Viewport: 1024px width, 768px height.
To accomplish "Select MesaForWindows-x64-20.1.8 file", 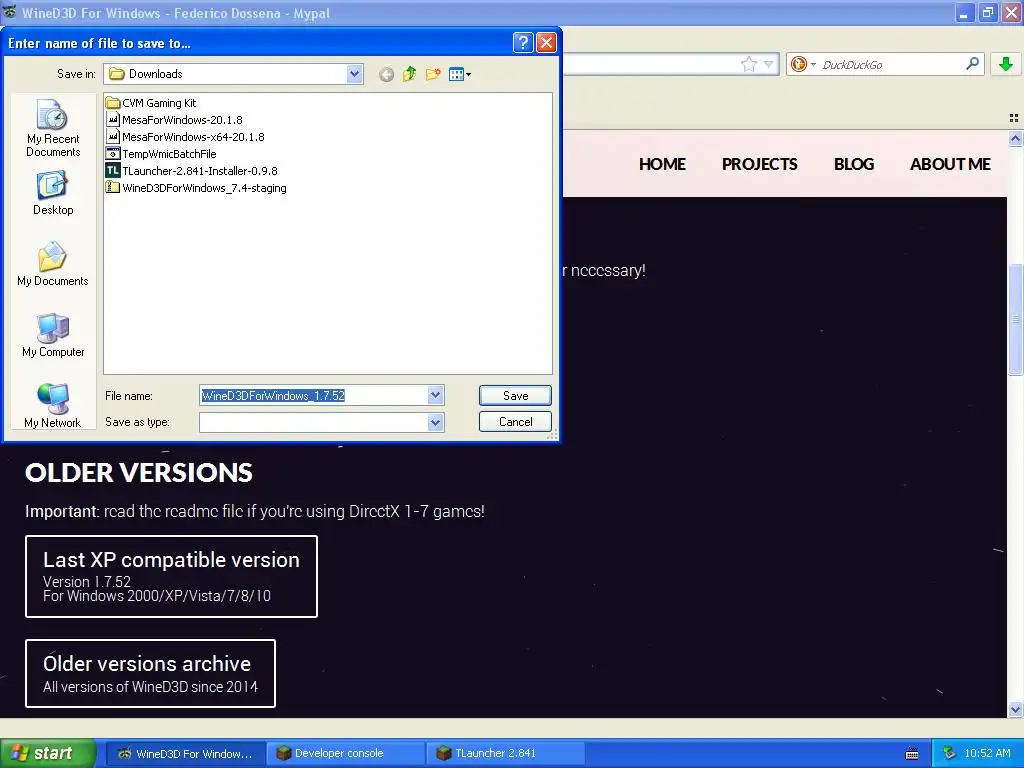I will [185, 136].
